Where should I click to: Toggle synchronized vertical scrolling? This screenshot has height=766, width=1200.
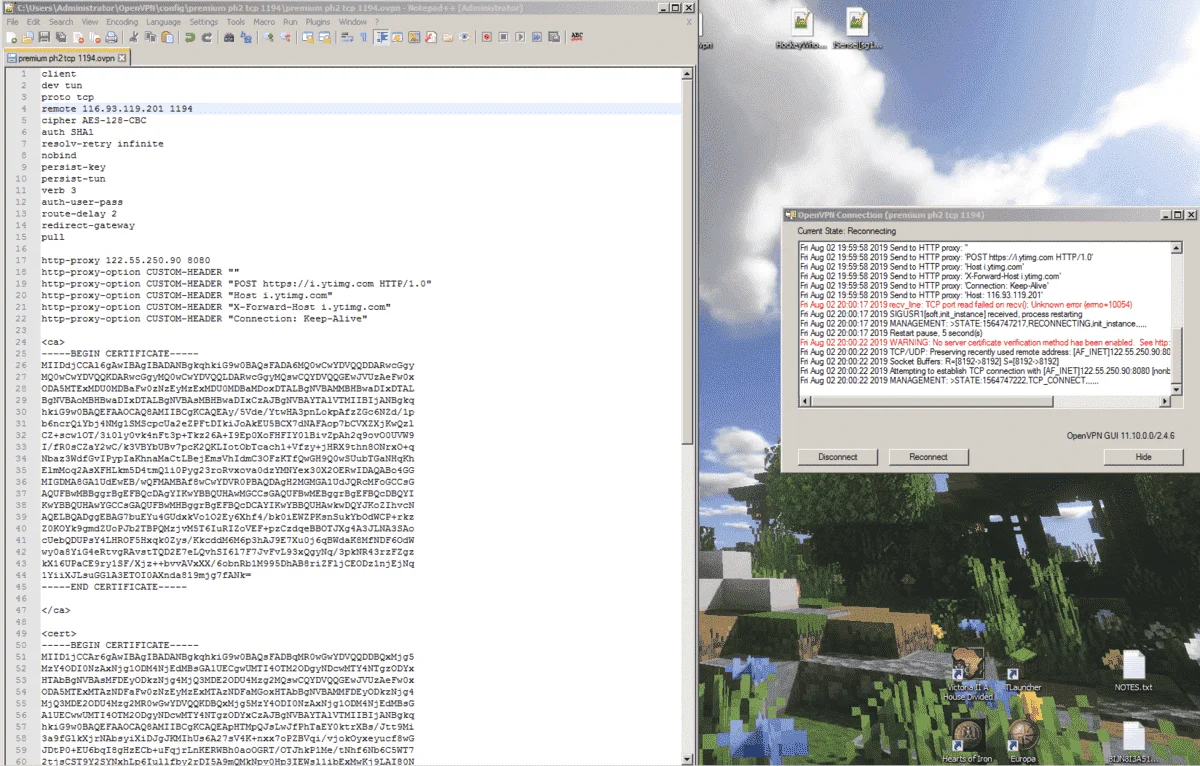[308, 37]
